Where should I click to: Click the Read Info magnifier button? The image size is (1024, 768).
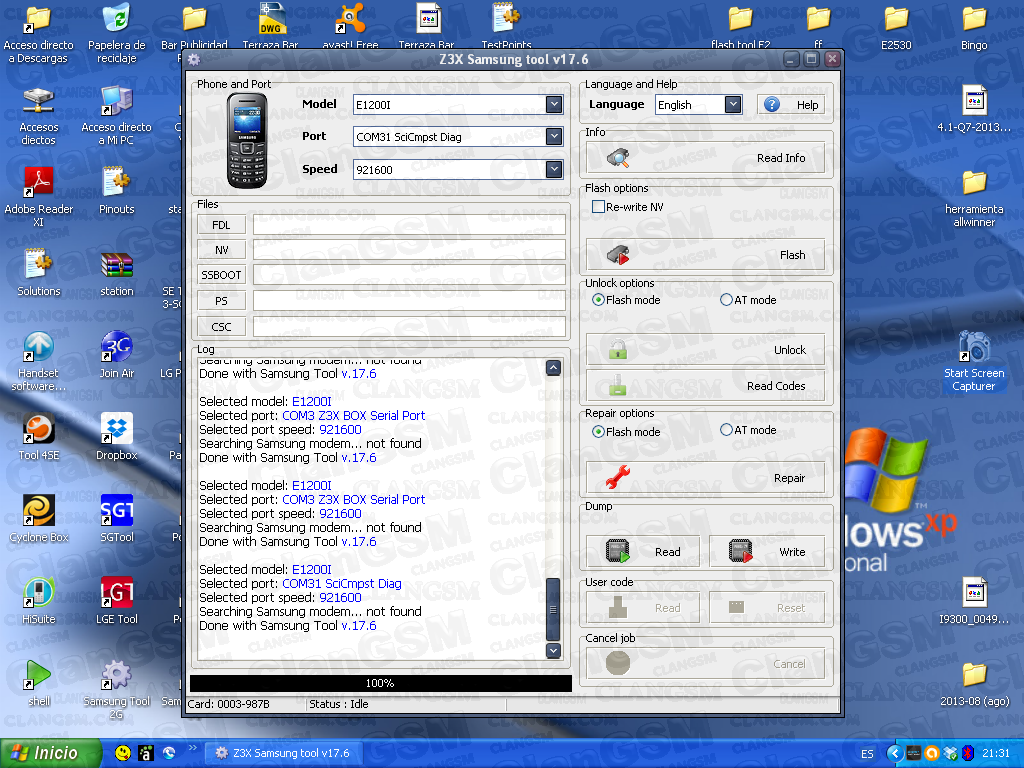tap(705, 158)
